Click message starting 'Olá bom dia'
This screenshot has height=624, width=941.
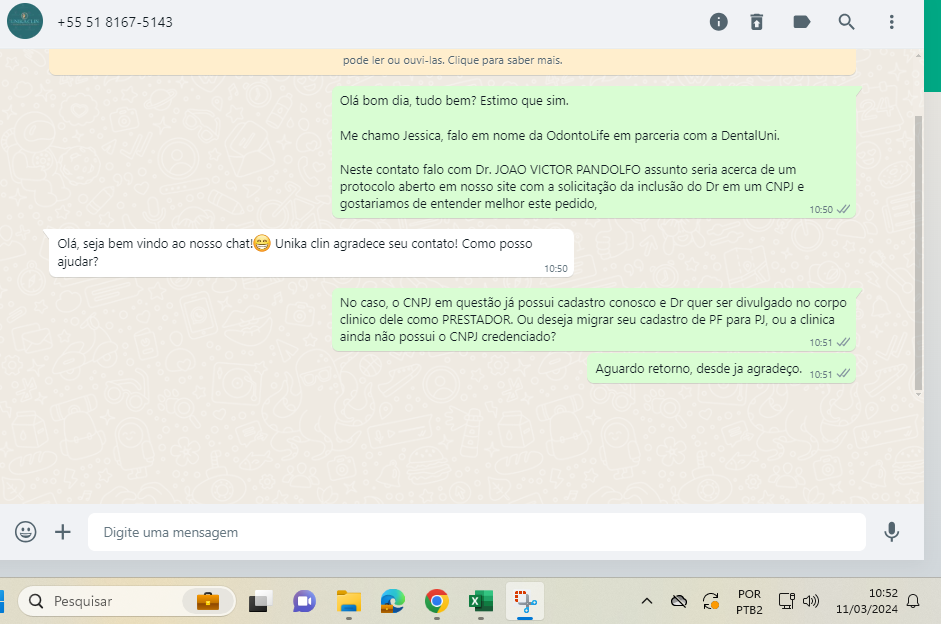pos(594,152)
